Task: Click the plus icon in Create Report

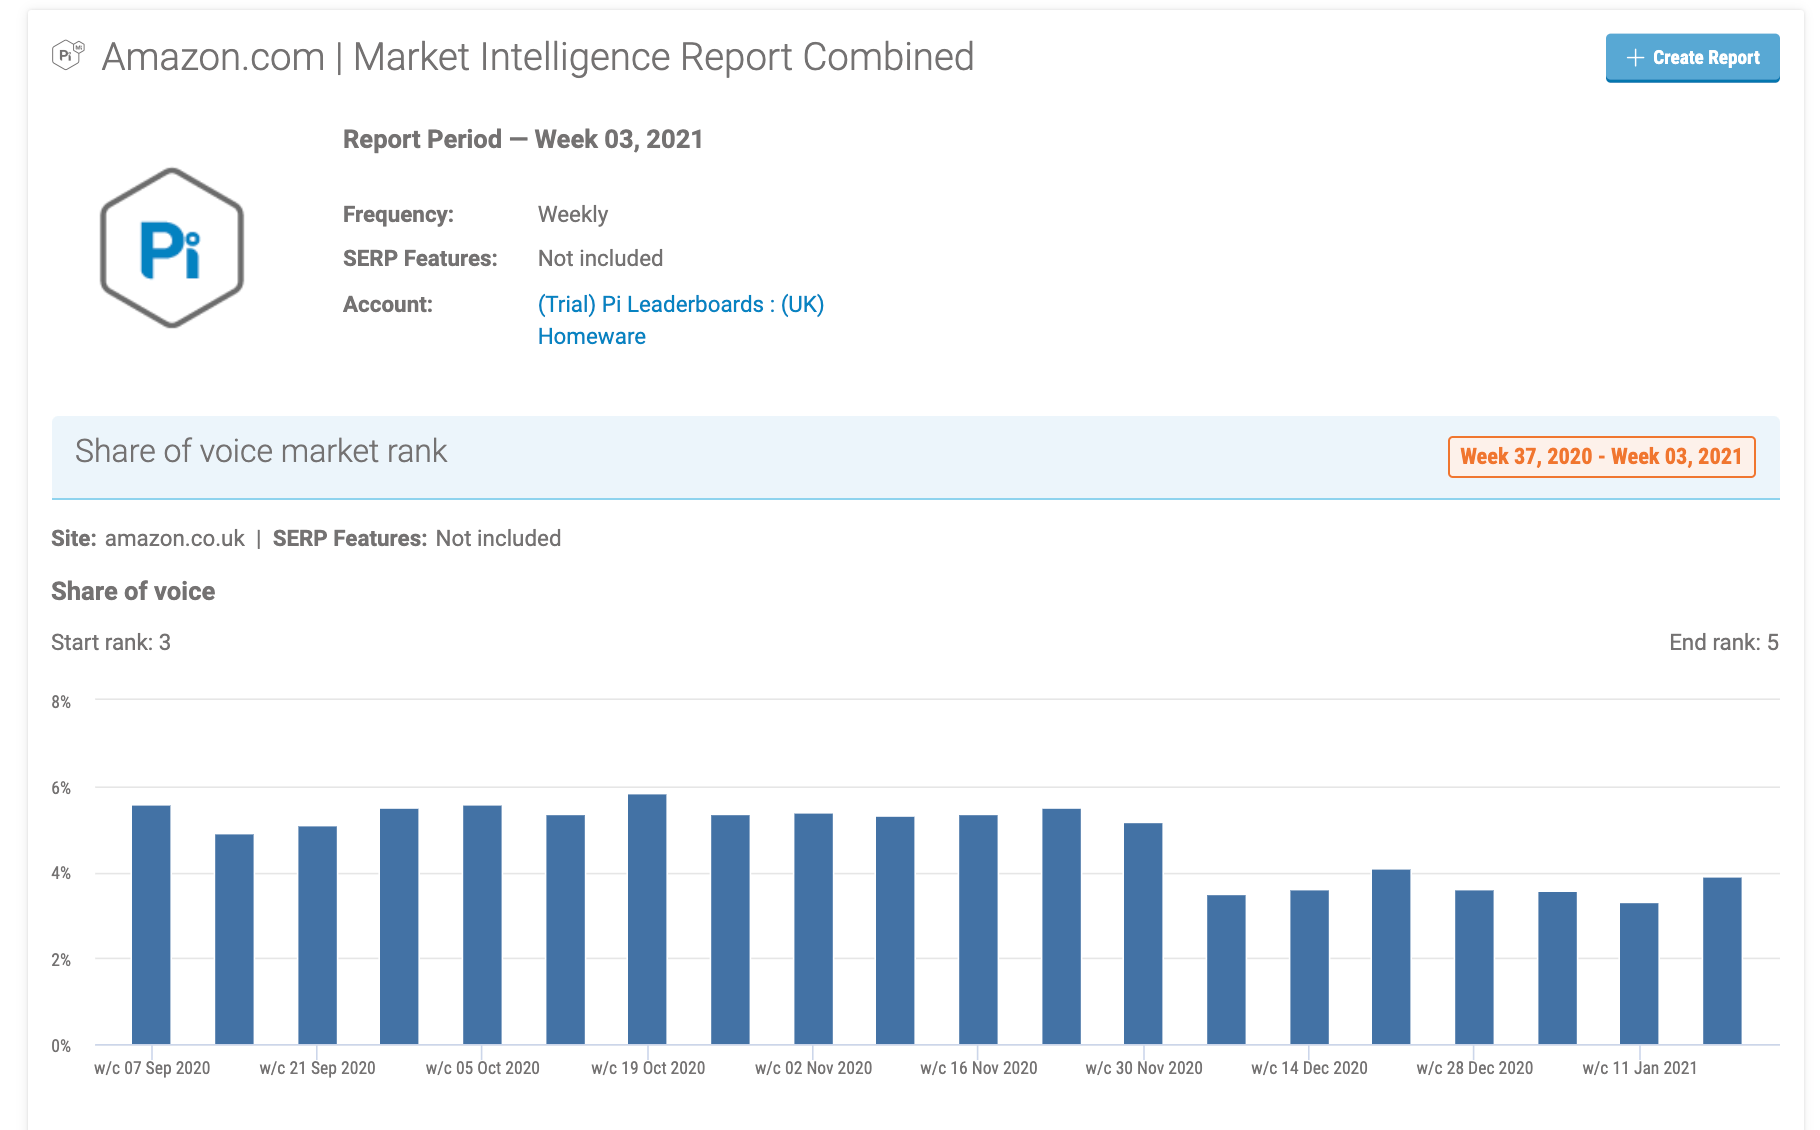Action: (1635, 58)
